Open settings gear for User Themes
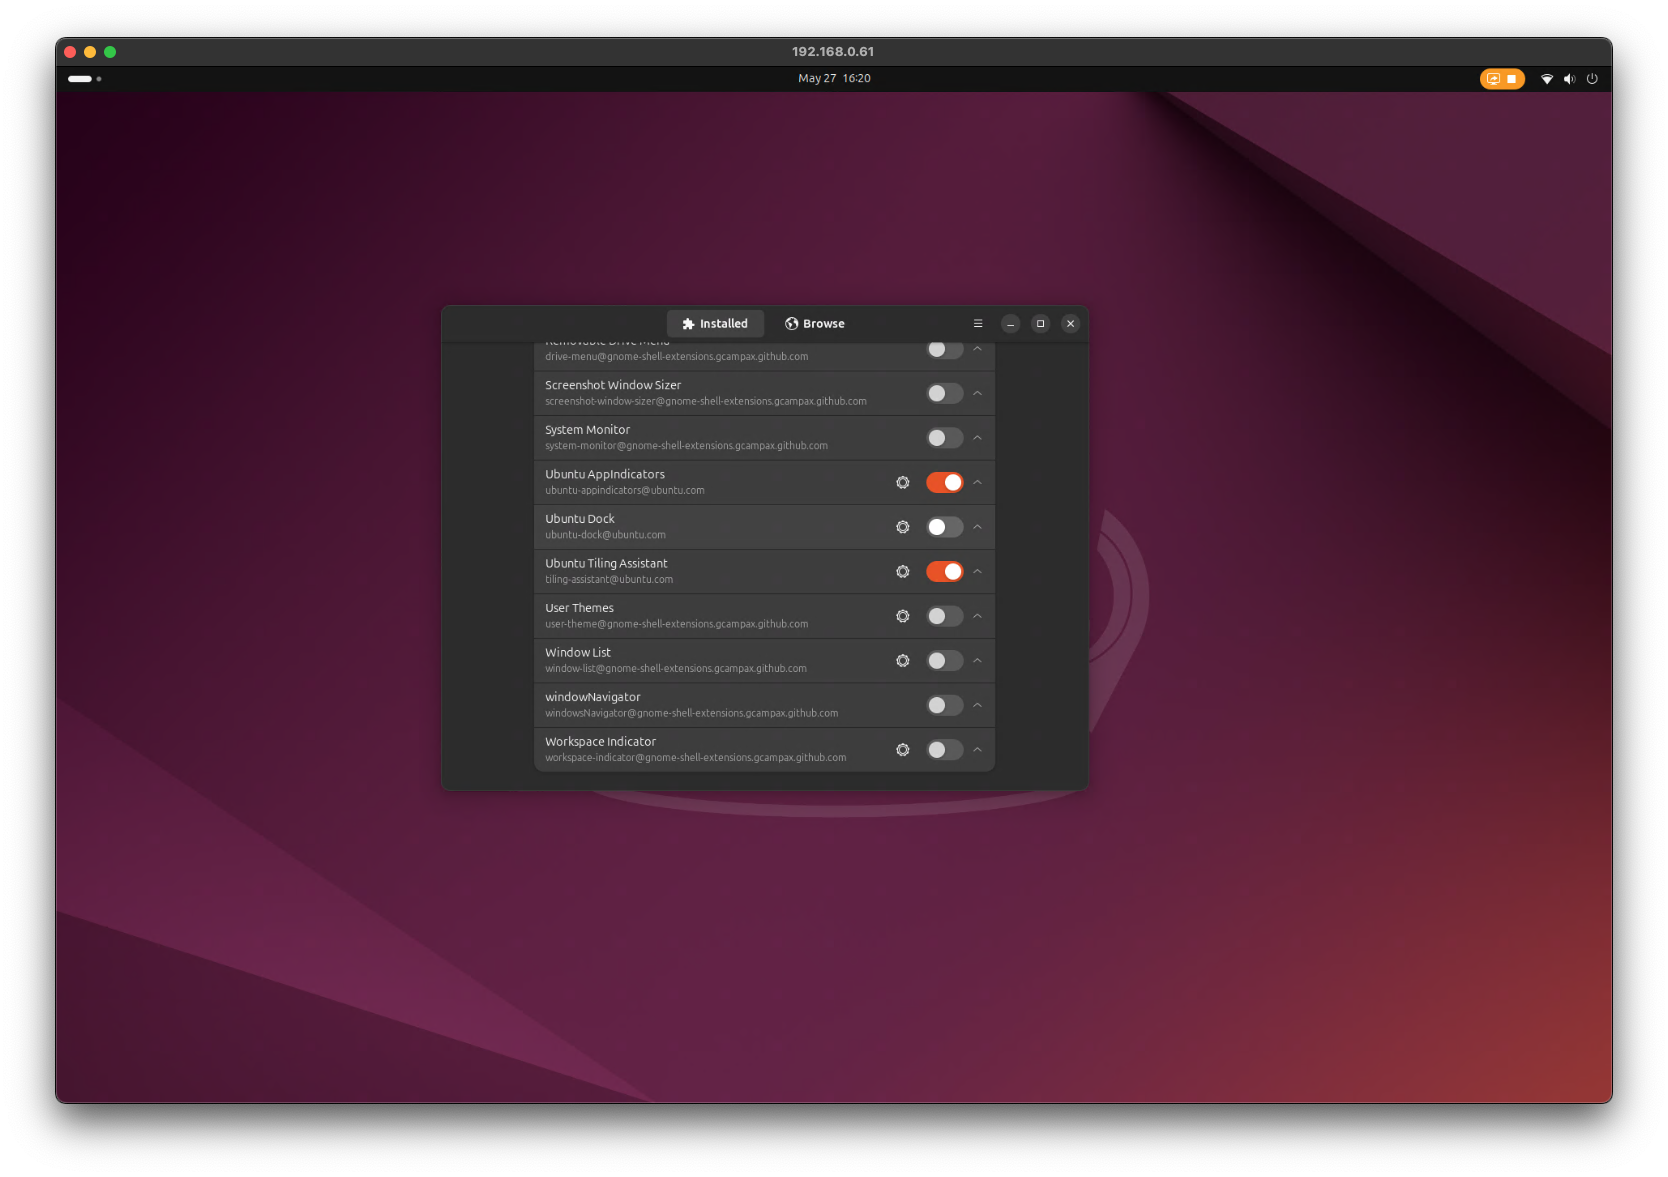 click(x=902, y=616)
